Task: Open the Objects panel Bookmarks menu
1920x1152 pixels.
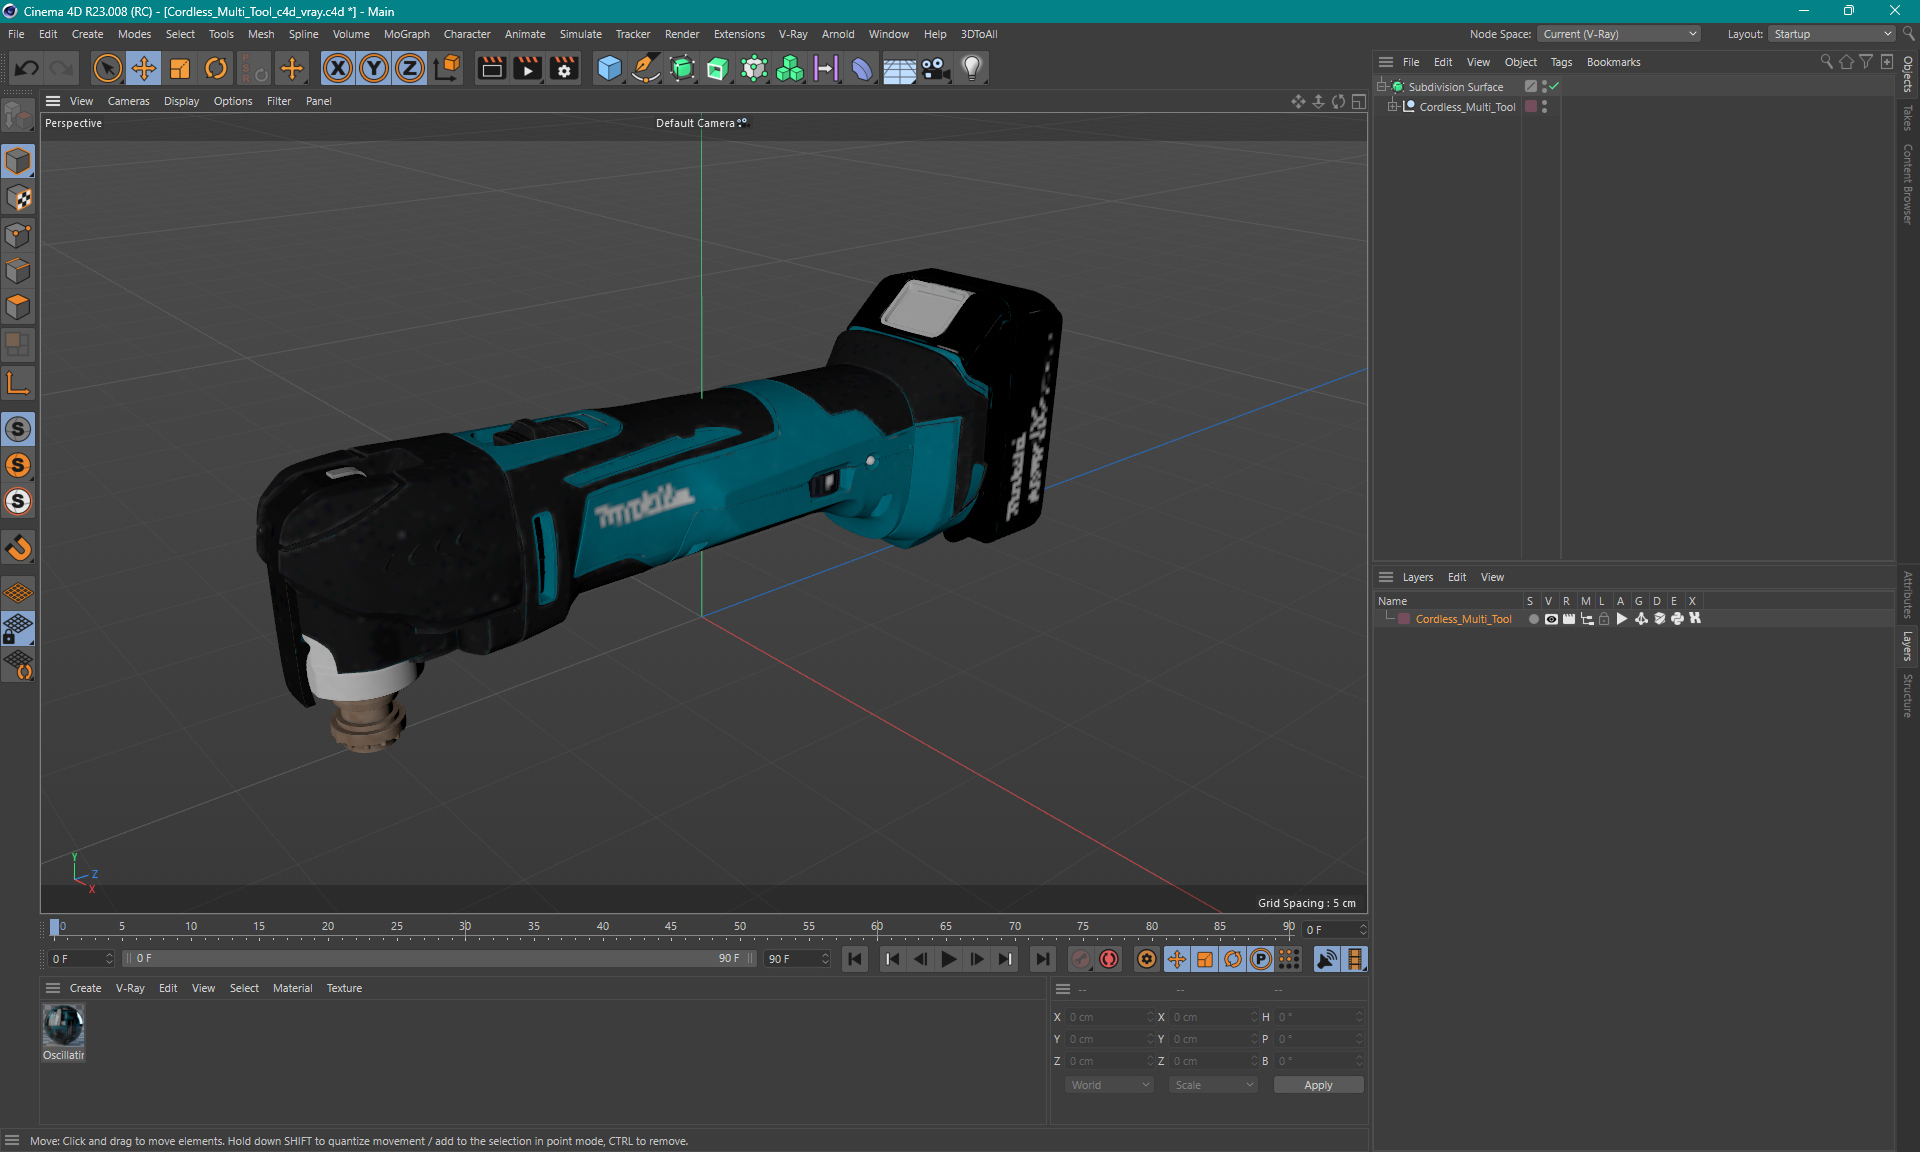Action: tap(1613, 62)
